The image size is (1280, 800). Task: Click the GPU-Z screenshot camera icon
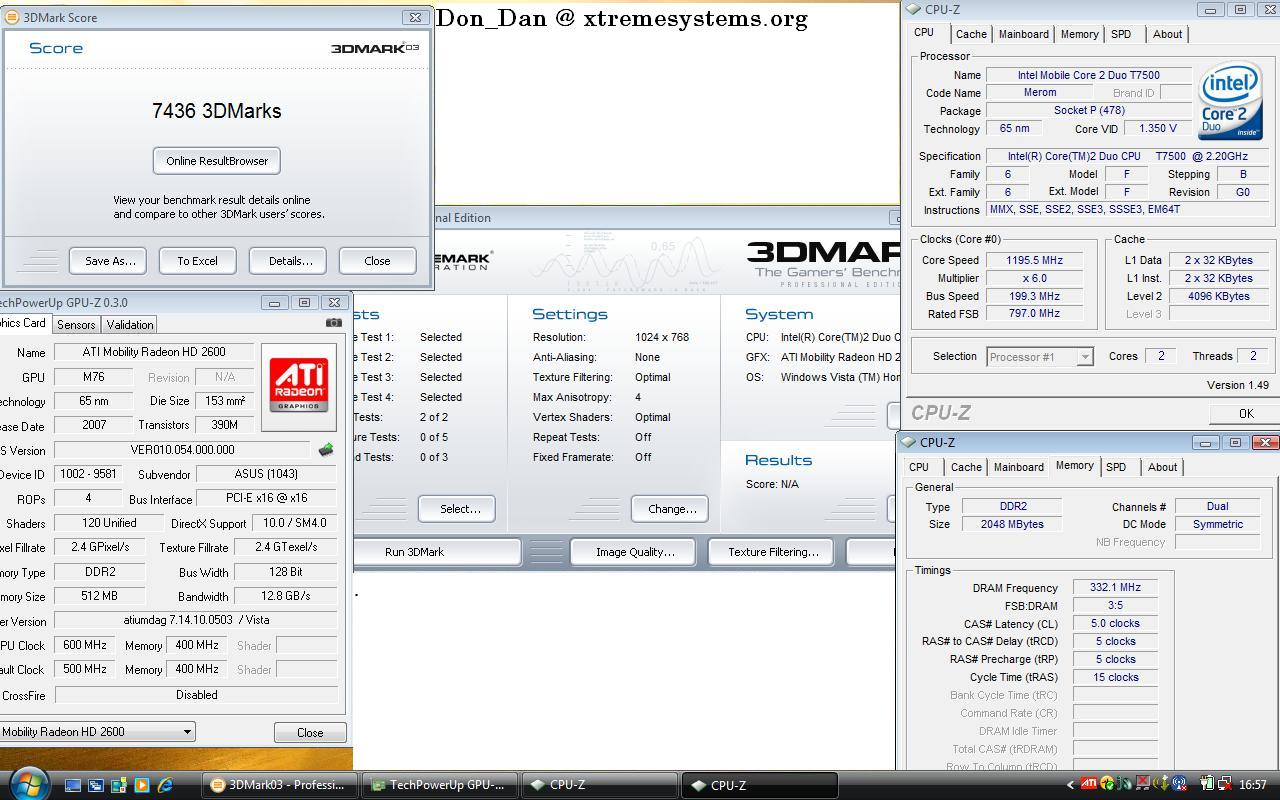[x=333, y=323]
